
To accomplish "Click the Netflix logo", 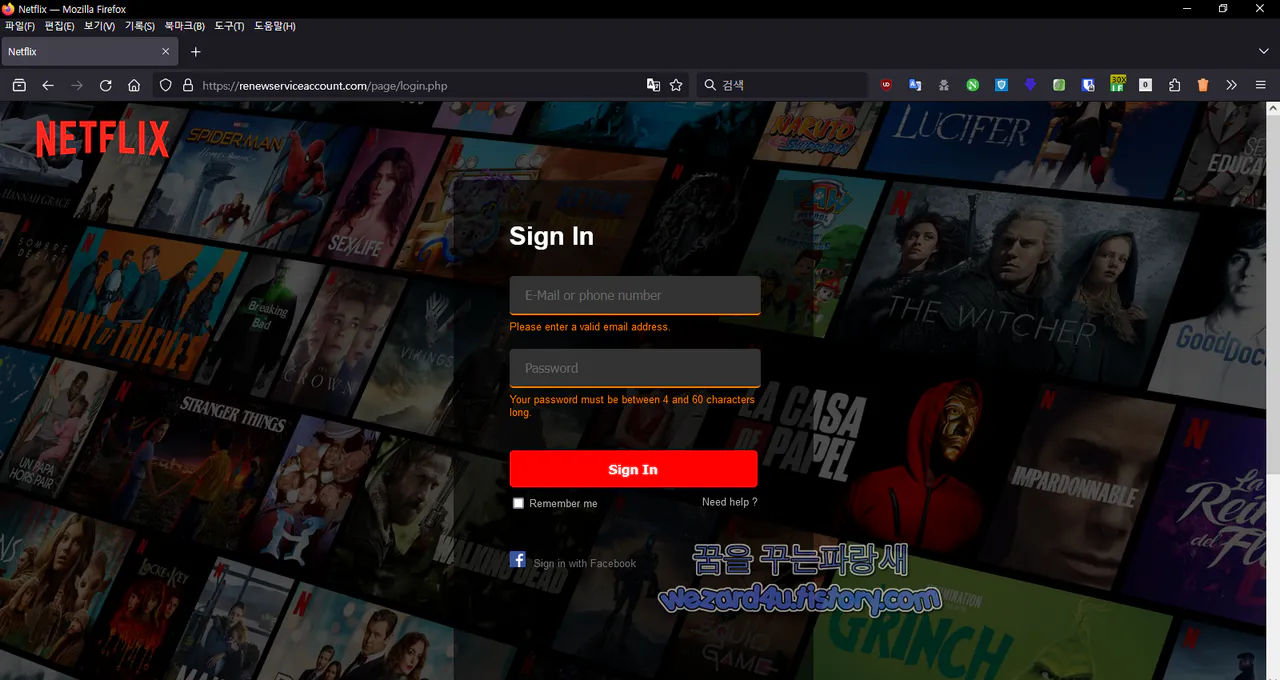I will click(x=103, y=139).
